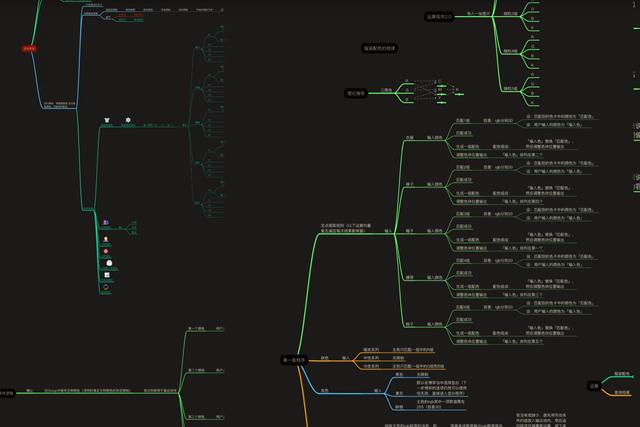Viewport: 640px width, 427px height.
Task: Click the 肤色 orange branch node
Action: click(324, 357)
